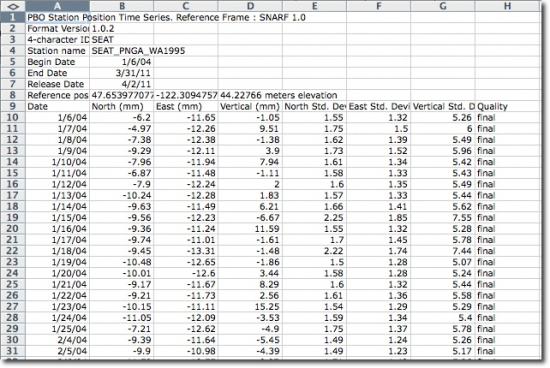This screenshot has height=368, width=550.
Task: Click the 'Begin Date' label cell
Action: [58, 62]
